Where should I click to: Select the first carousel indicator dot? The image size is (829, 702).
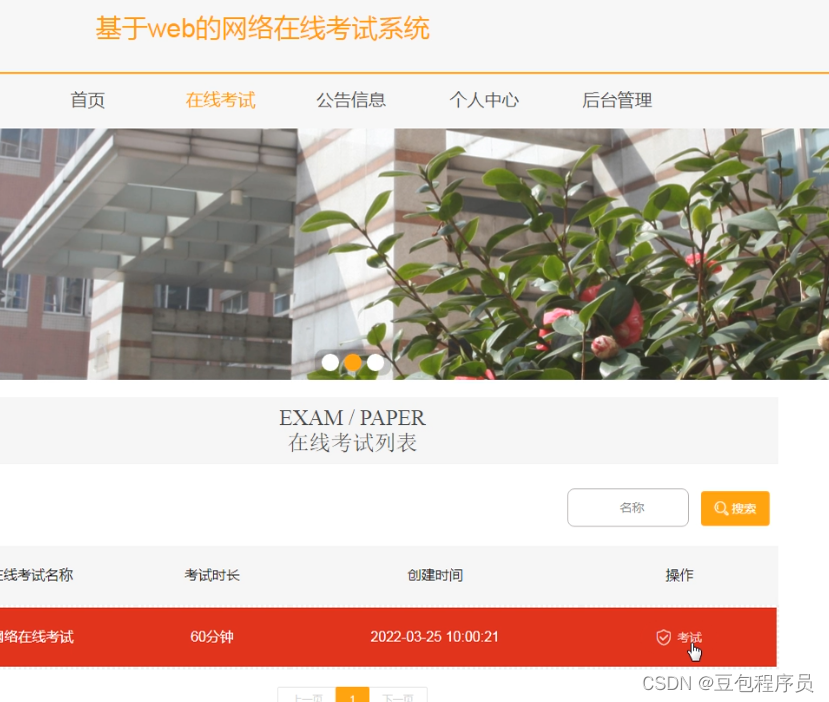tap(331, 362)
